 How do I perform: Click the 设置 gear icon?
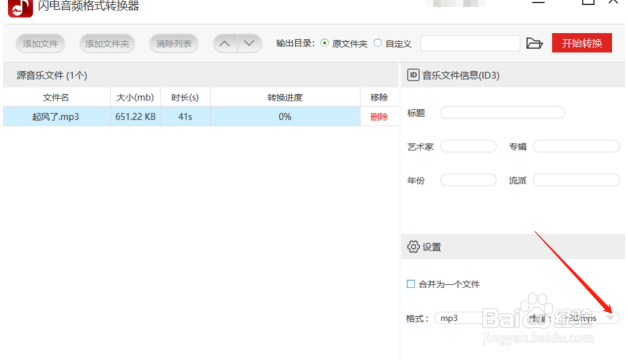coord(413,247)
